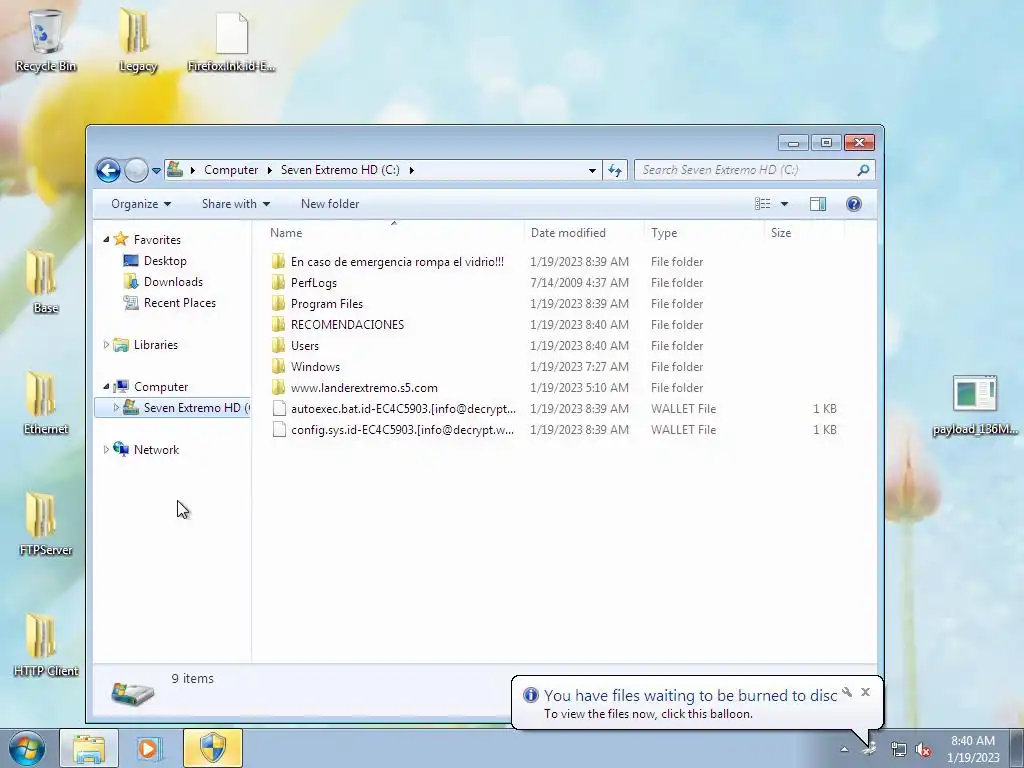Viewport: 1024px width, 768px height.
Task: Click the greyed Forward navigation arrow
Action: tap(136, 170)
